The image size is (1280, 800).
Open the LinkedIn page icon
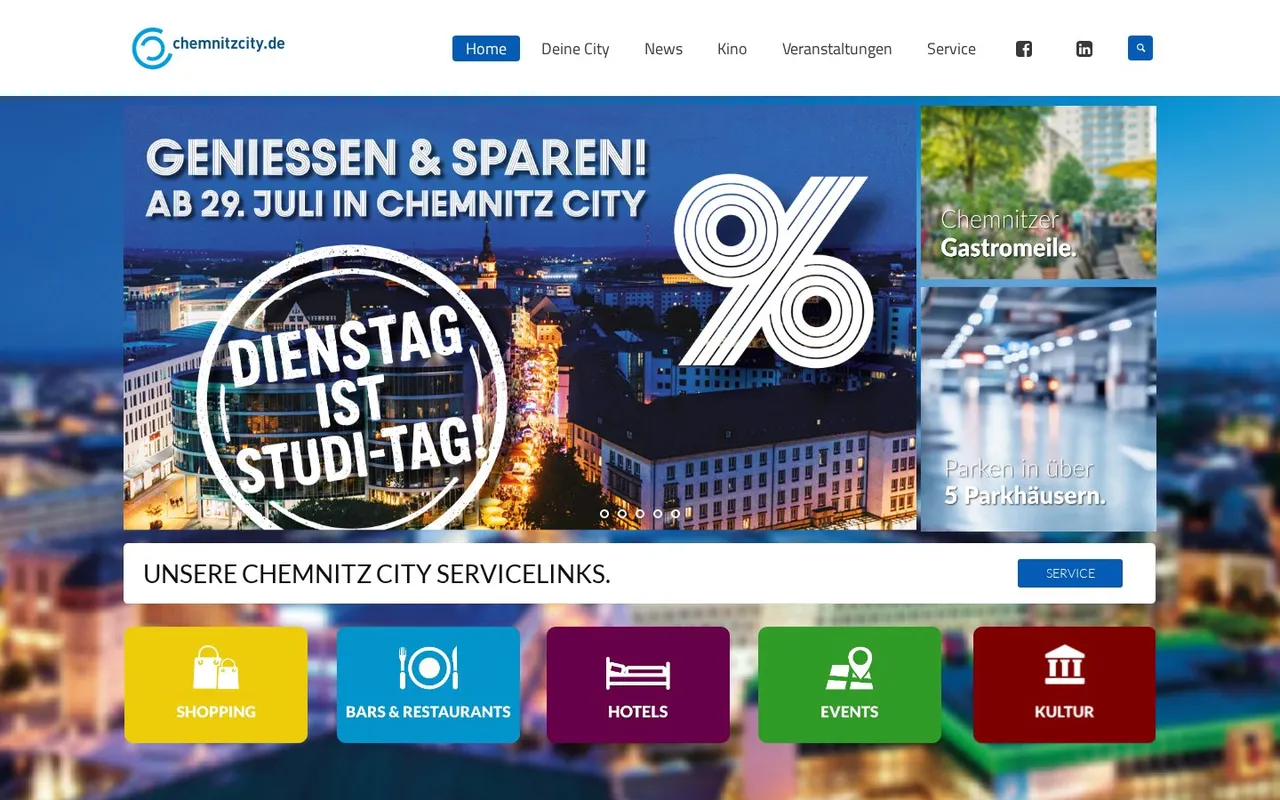point(1084,49)
